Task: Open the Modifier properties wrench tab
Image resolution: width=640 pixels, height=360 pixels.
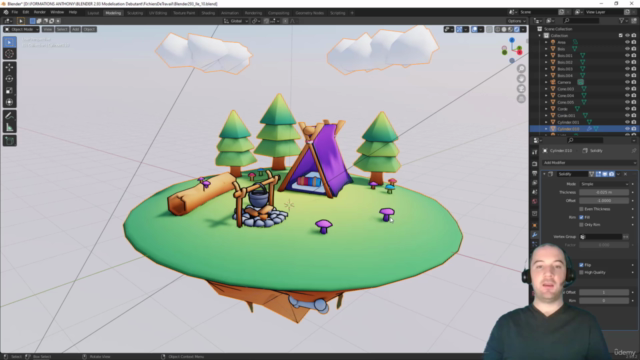Action: 535,235
